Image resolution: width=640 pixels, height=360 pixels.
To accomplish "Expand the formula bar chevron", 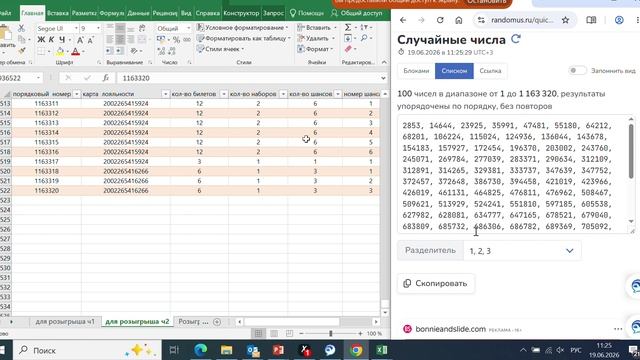I will pyautogui.click(x=383, y=78).
